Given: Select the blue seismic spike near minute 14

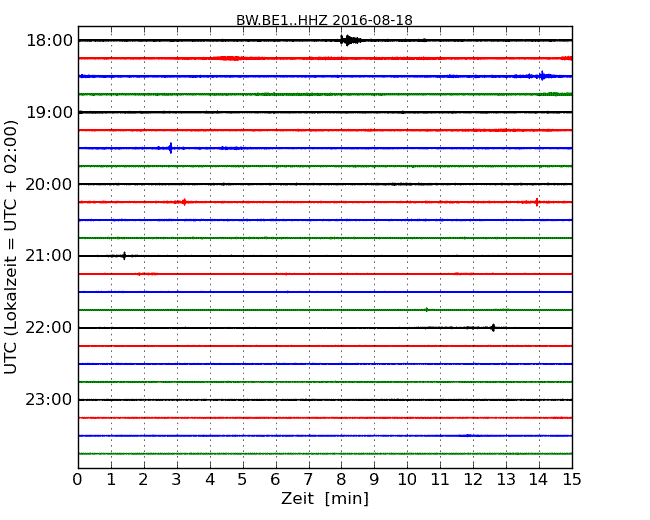Looking at the screenshot, I should (x=542, y=76).
